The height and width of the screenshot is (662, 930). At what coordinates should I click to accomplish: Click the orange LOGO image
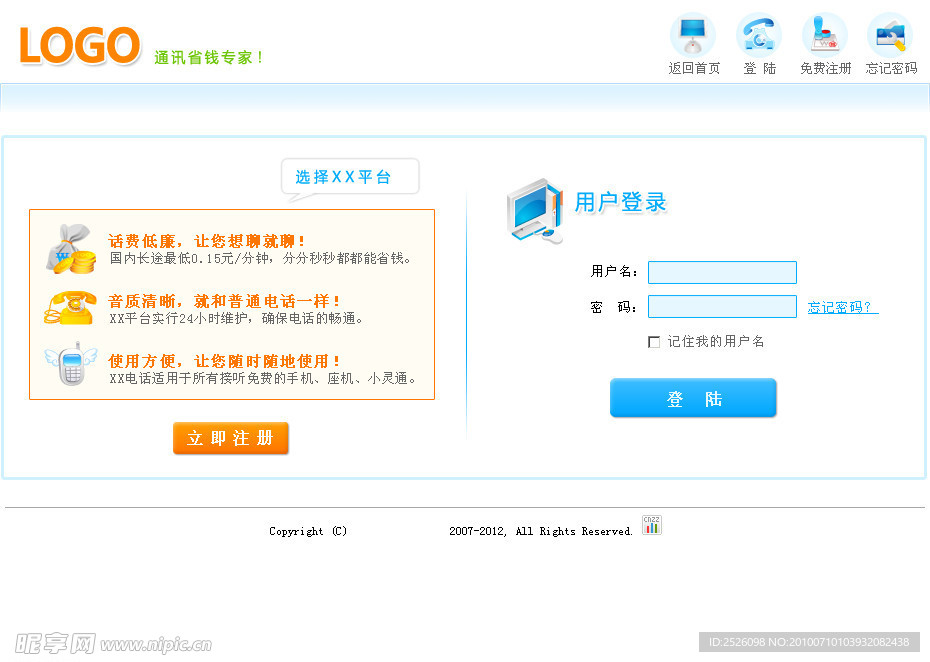80,46
